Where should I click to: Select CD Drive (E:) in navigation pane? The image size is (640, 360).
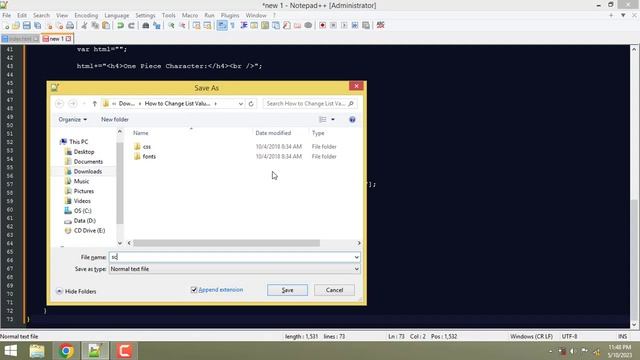coord(89,231)
